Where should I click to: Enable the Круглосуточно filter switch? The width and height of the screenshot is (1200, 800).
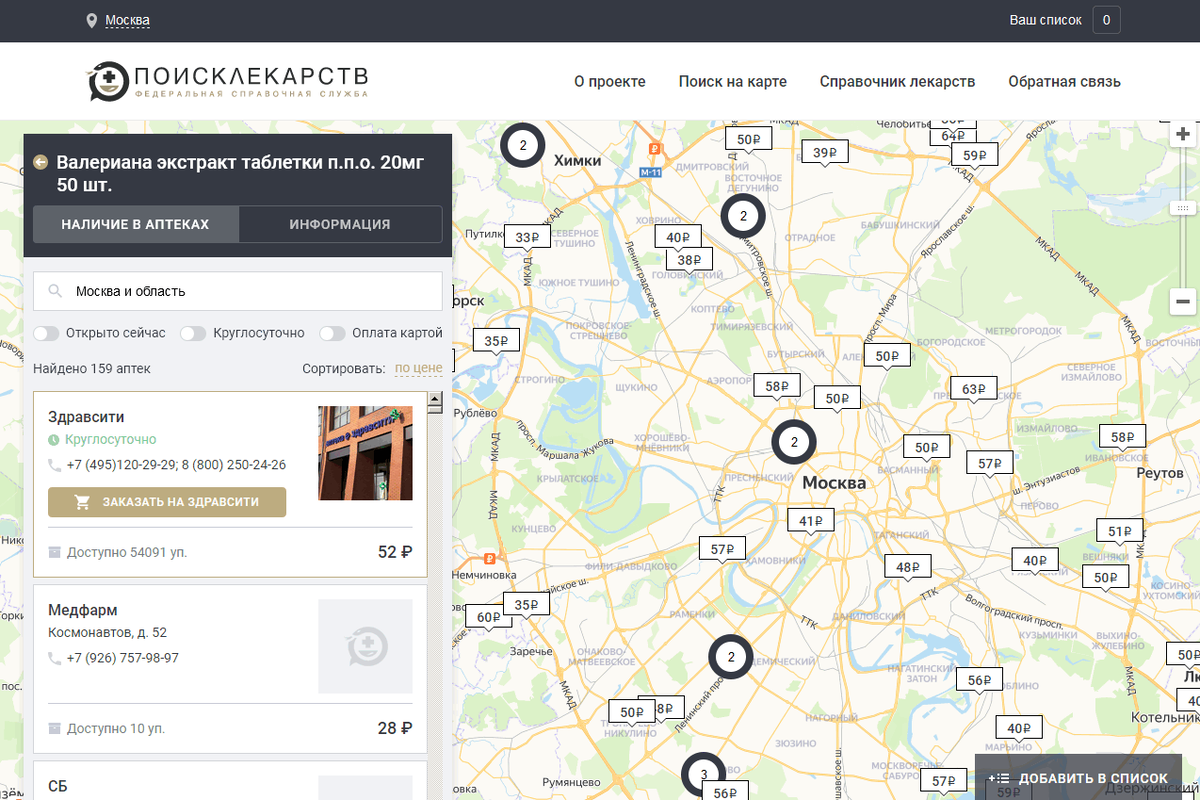(193, 333)
